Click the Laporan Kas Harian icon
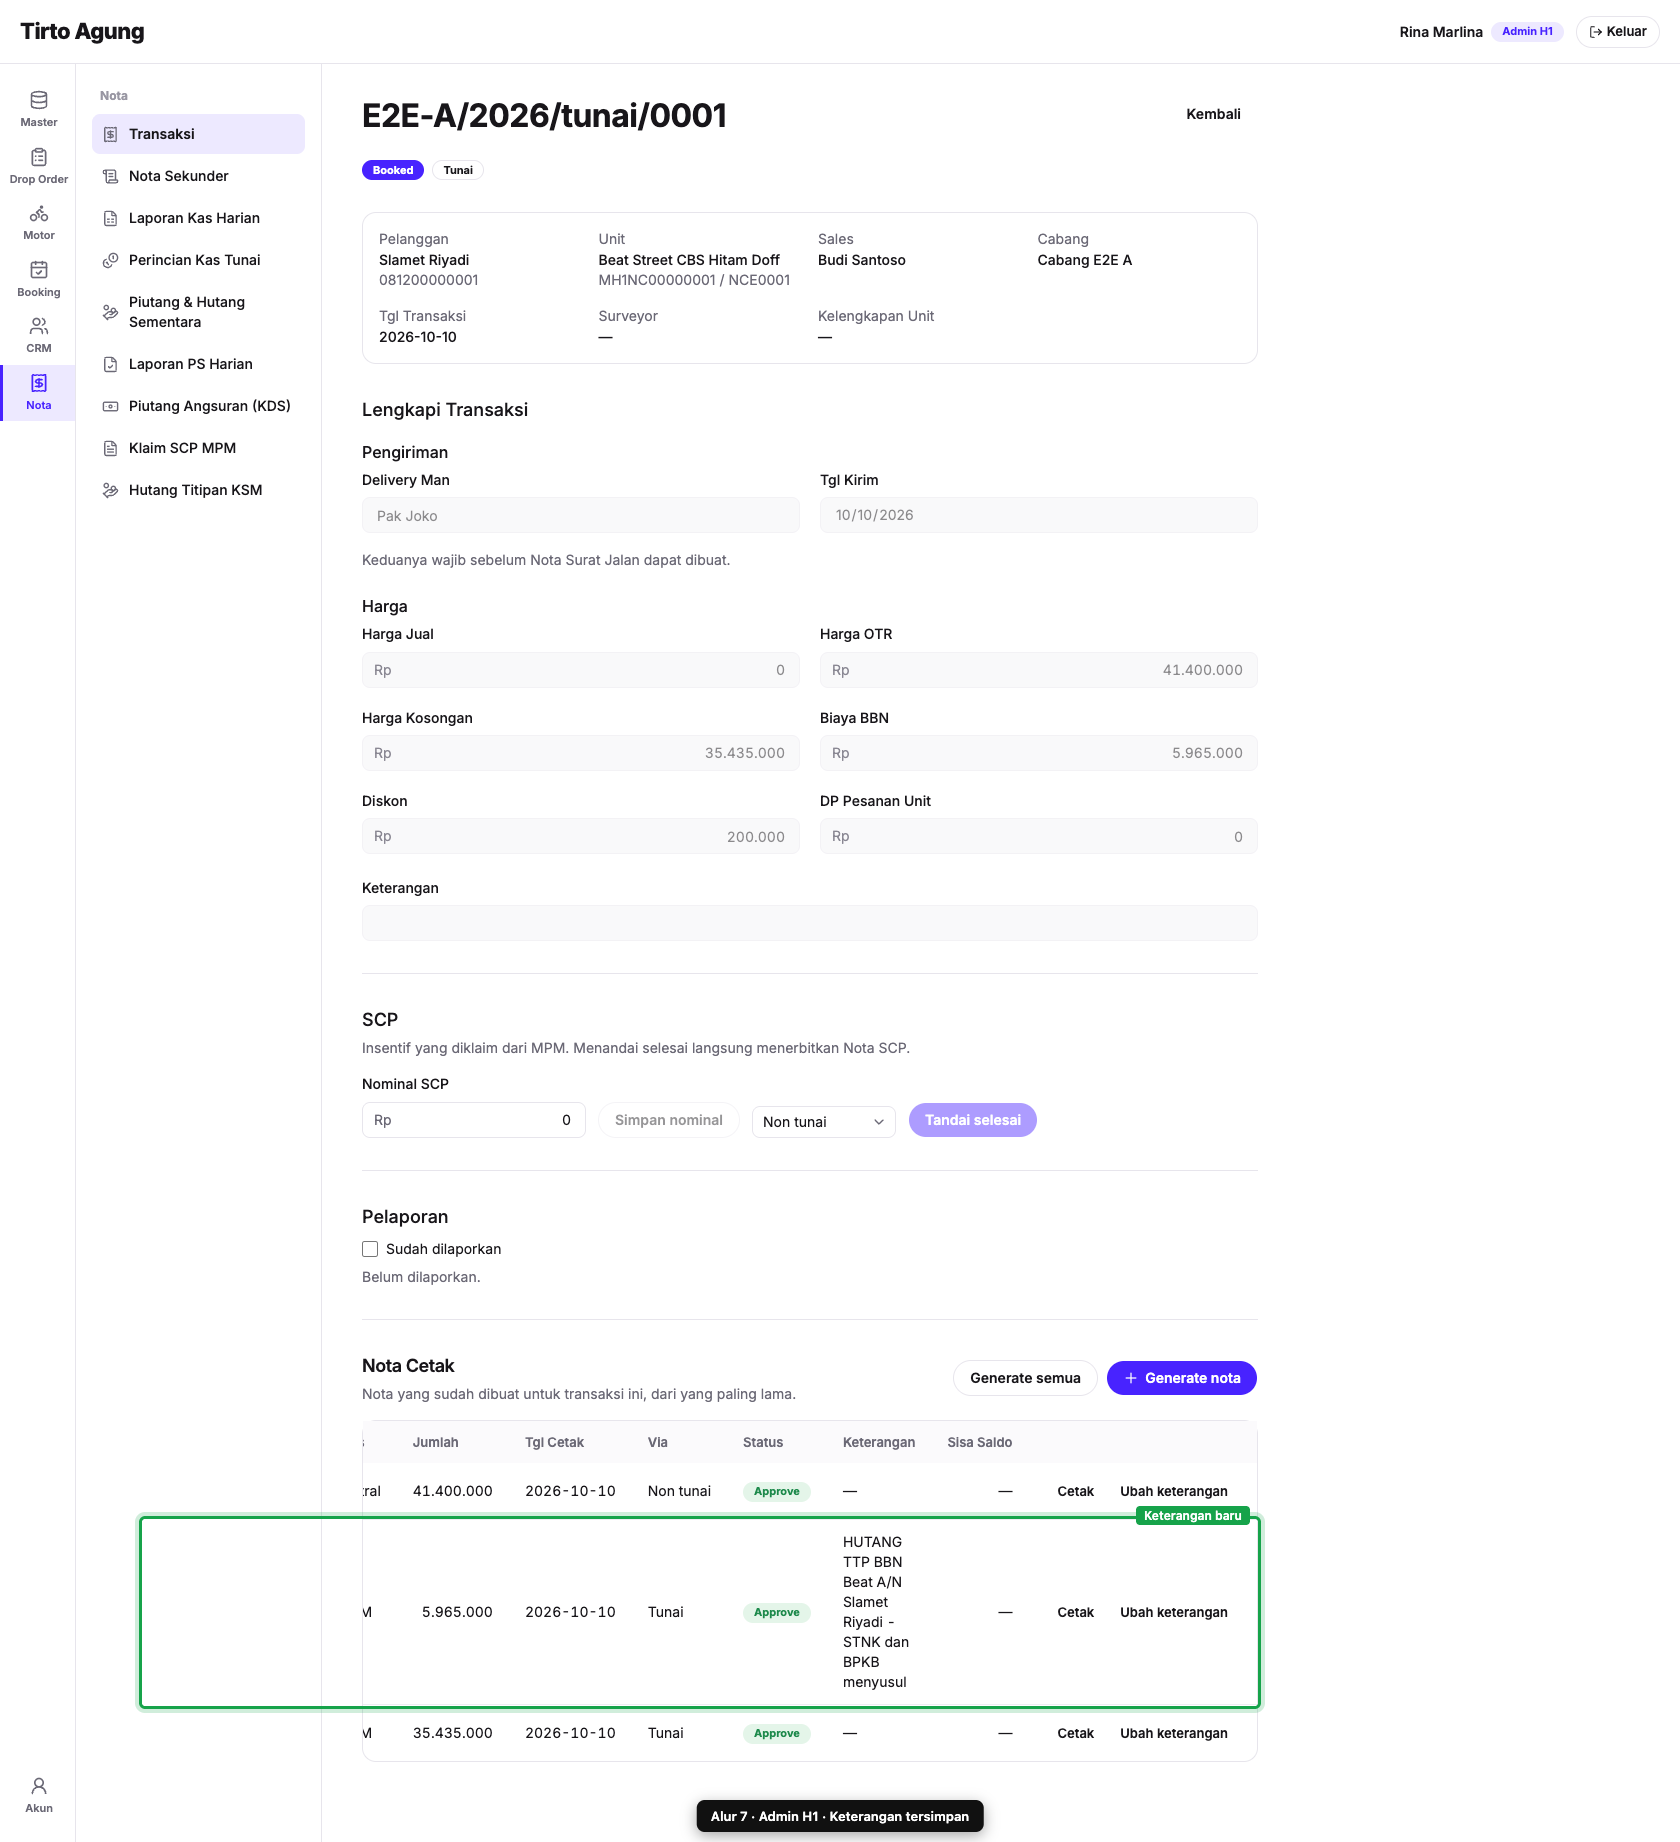The image size is (1680, 1842). tap(111, 218)
